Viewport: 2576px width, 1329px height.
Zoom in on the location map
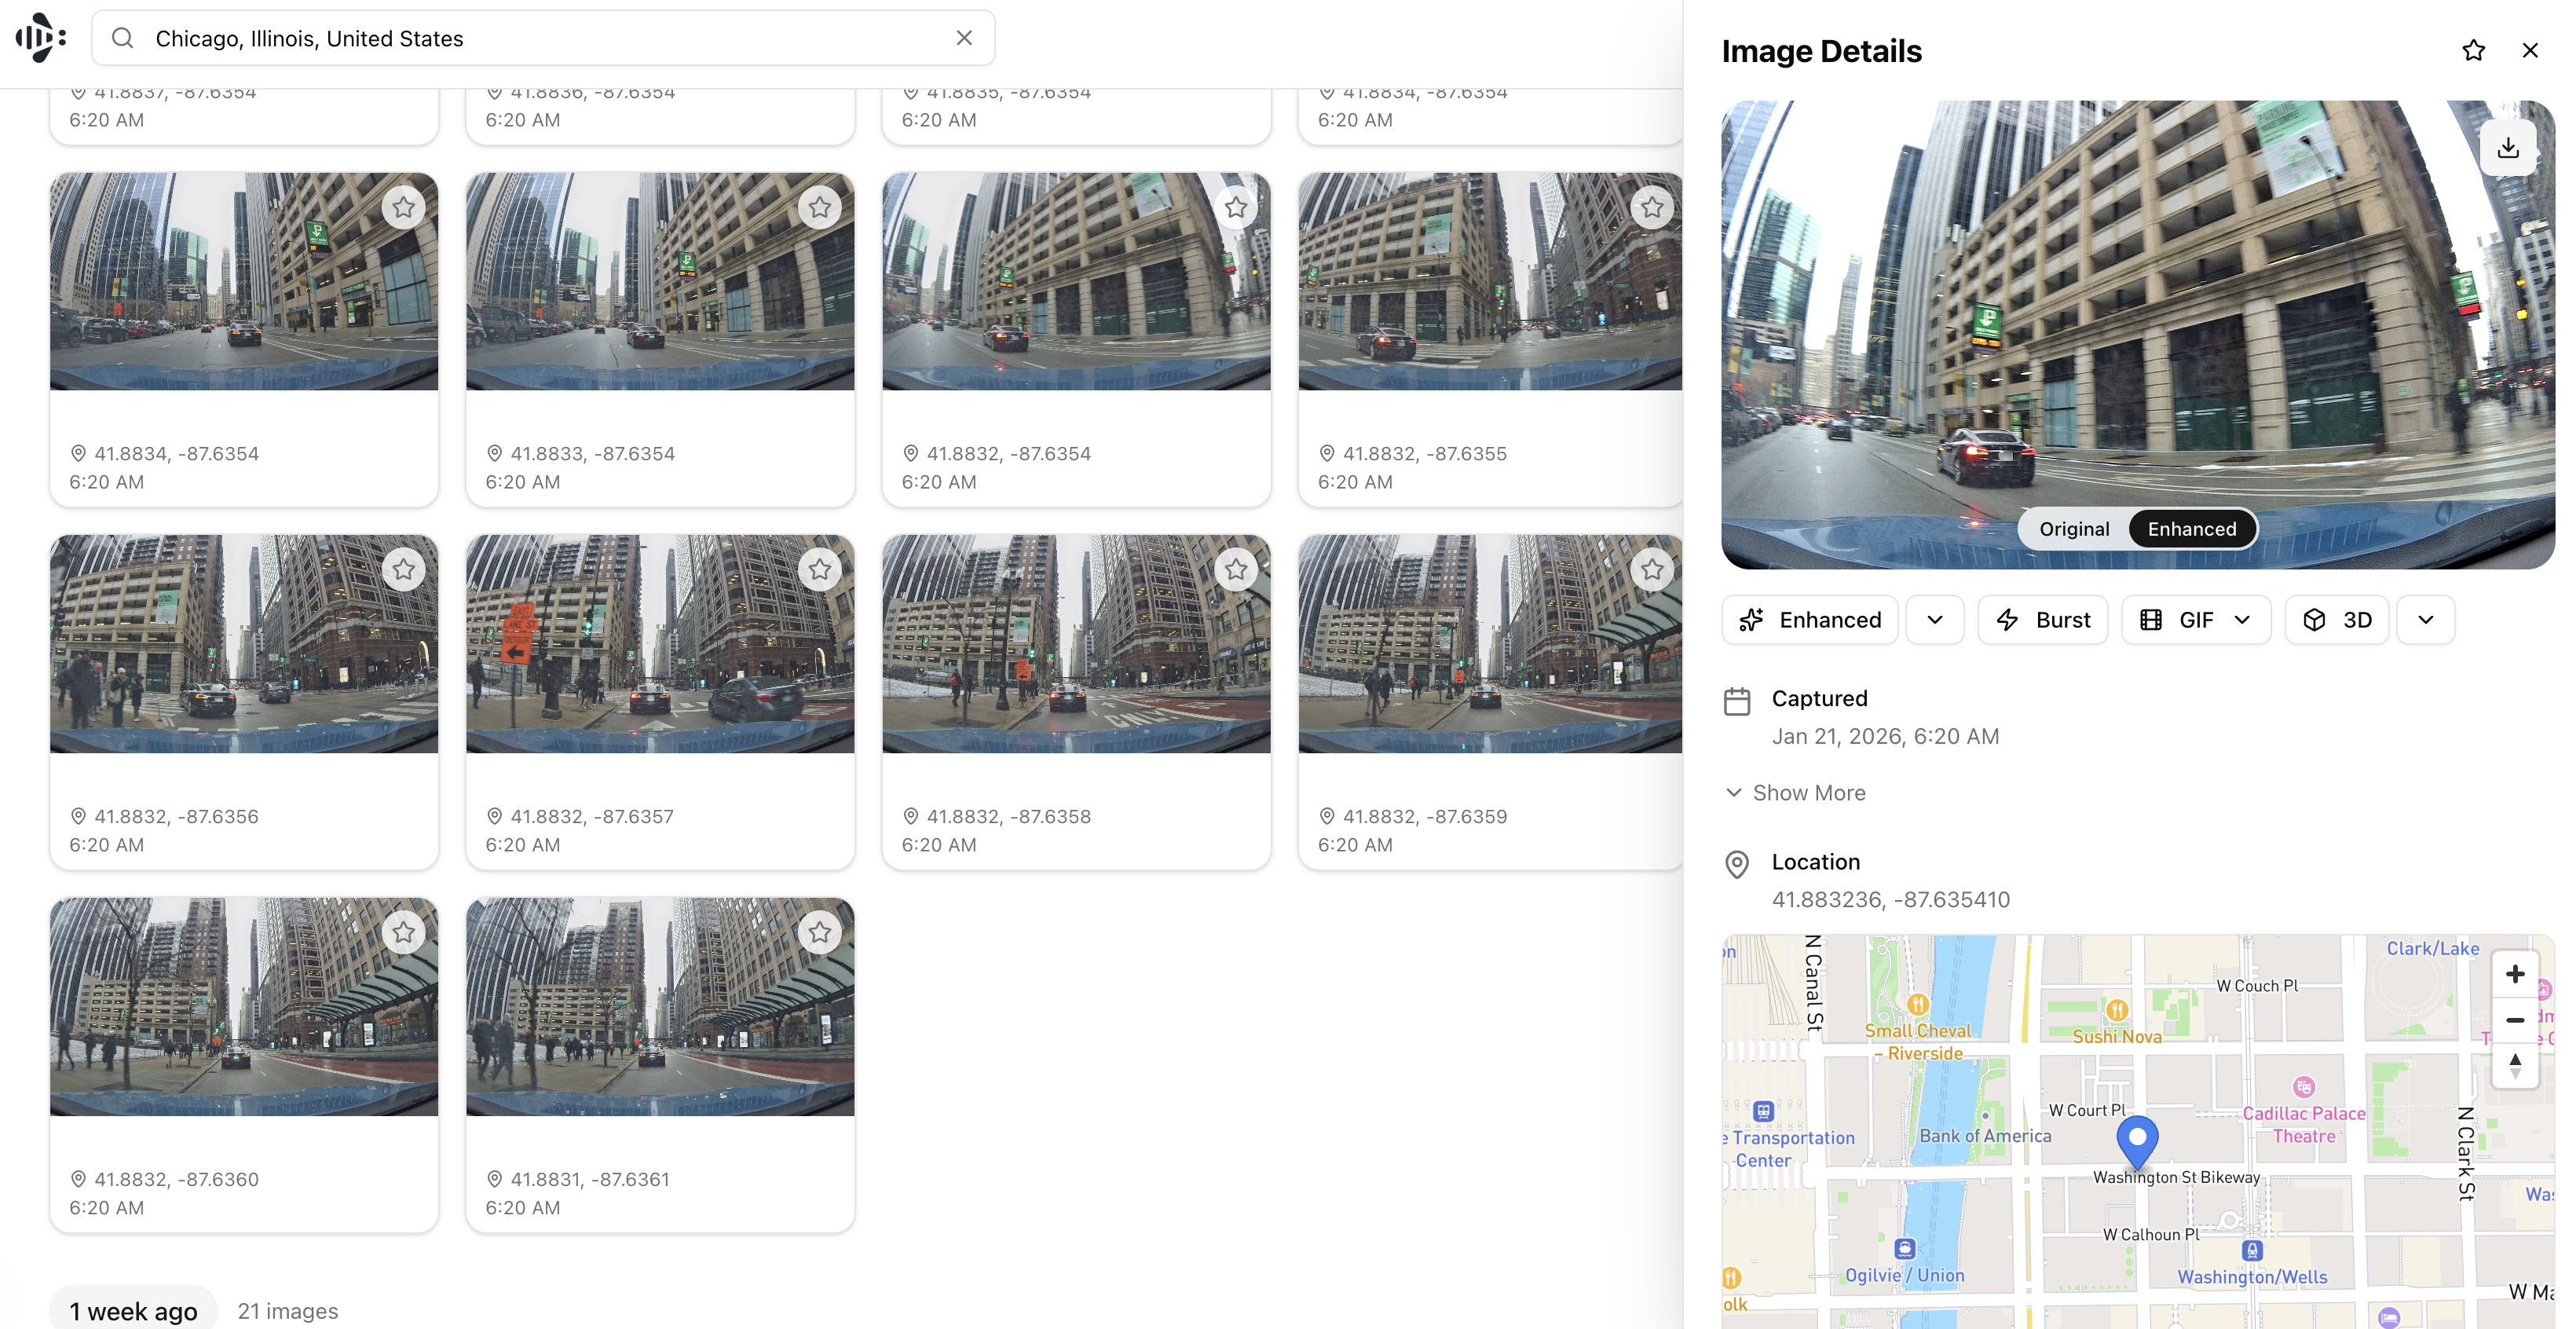[2514, 974]
